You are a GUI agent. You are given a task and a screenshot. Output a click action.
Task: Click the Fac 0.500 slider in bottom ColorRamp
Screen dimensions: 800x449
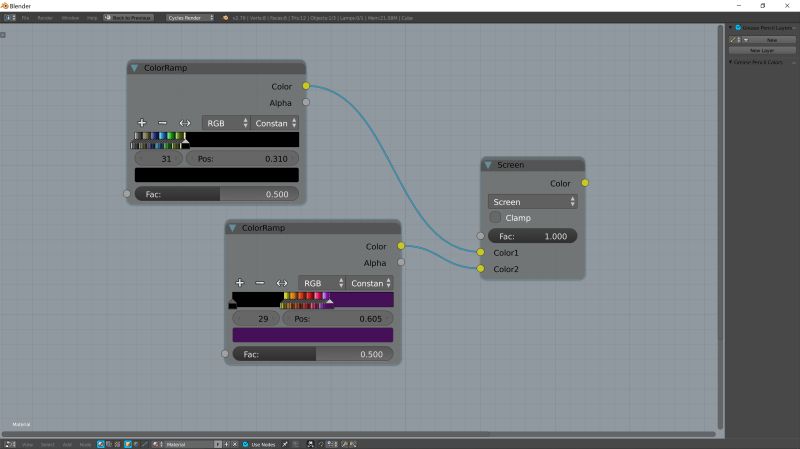tap(313, 354)
